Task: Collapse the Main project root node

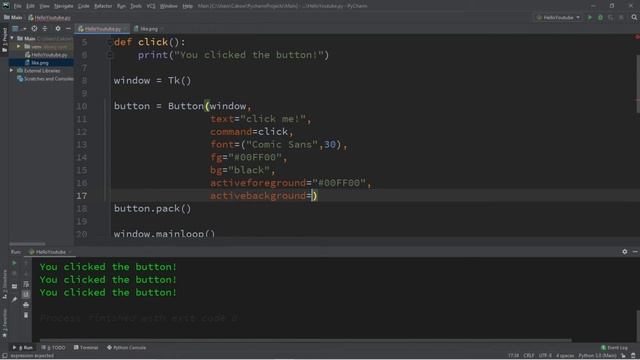Action: (x=12, y=38)
